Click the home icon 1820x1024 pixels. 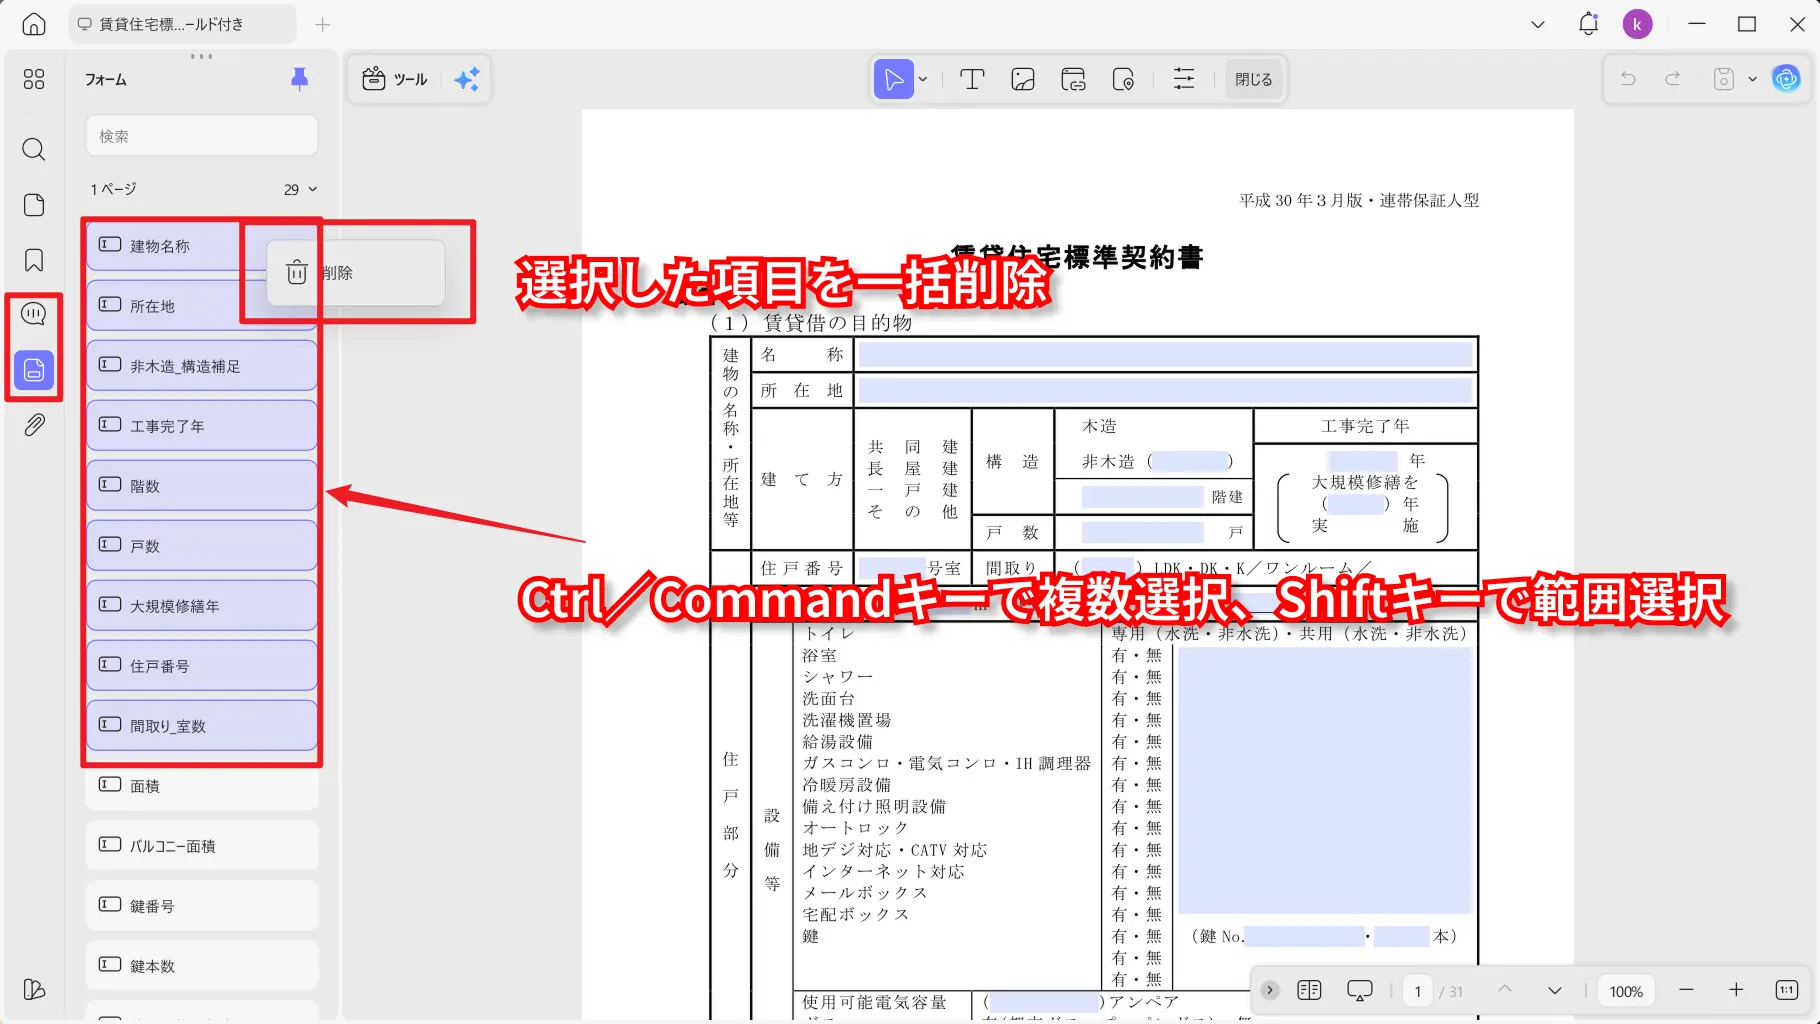pos(34,24)
